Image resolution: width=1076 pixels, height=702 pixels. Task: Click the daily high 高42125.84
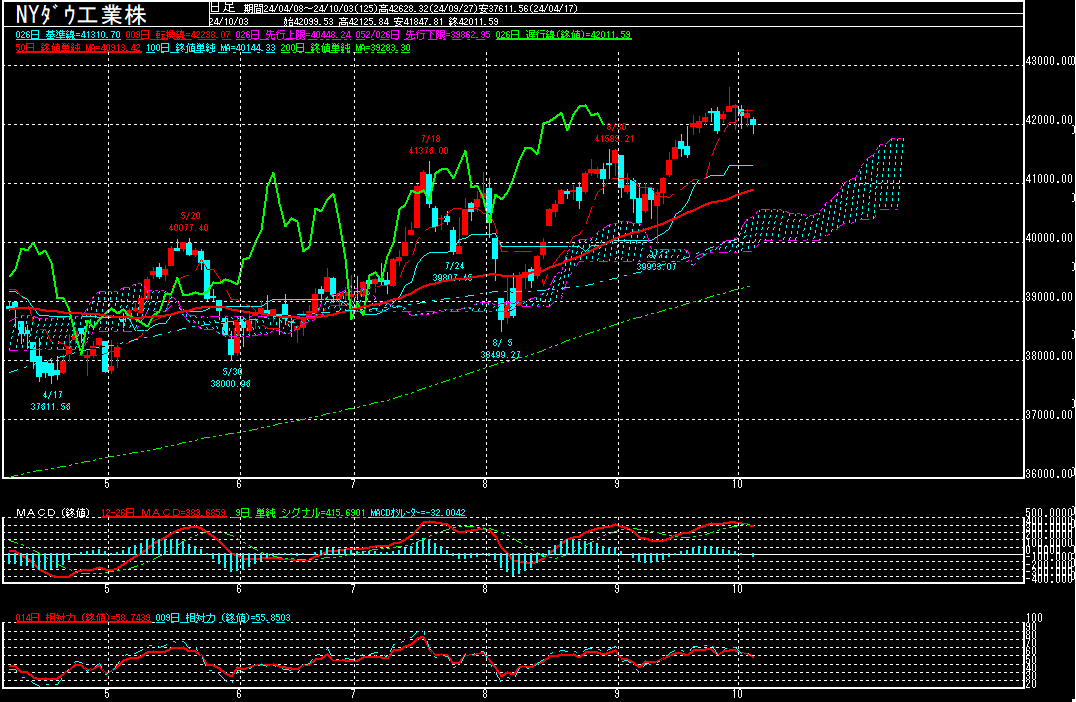pos(364,21)
